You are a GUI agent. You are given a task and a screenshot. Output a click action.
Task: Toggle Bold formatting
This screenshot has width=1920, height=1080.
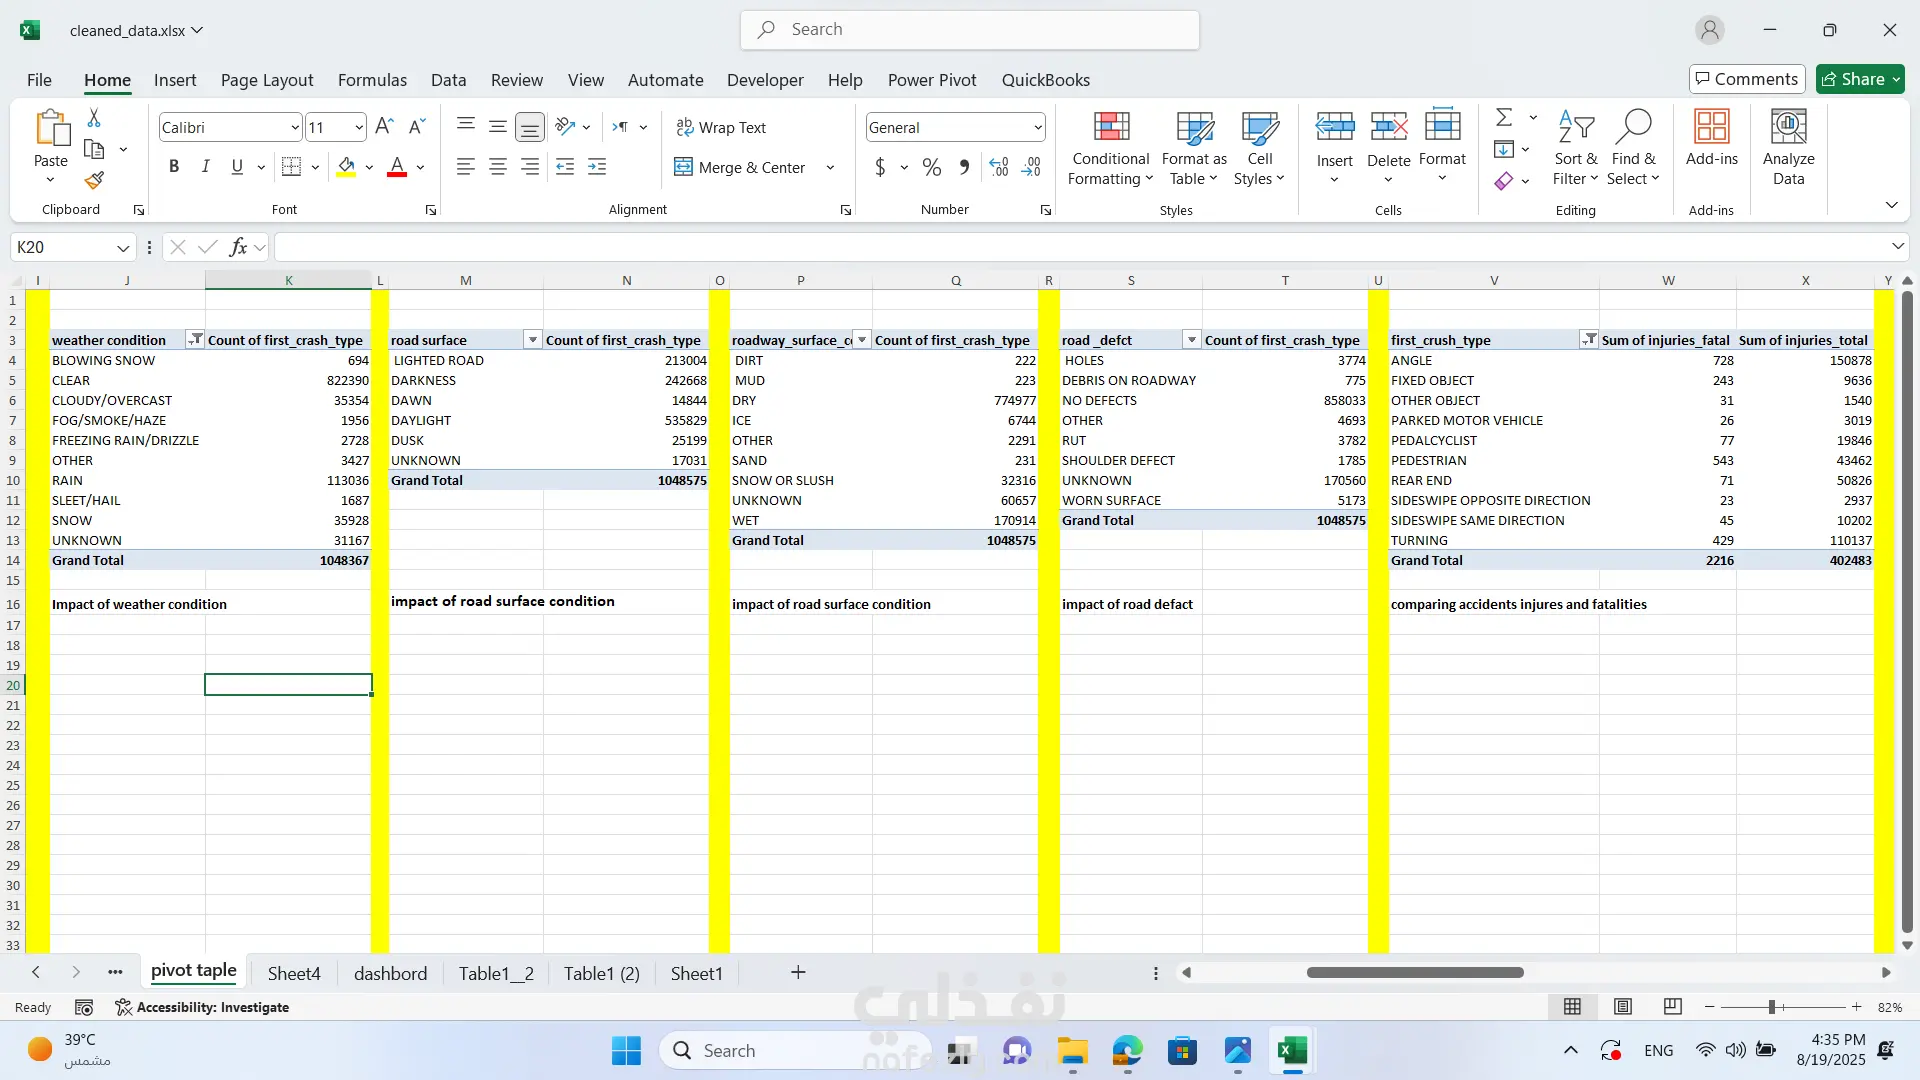click(174, 167)
